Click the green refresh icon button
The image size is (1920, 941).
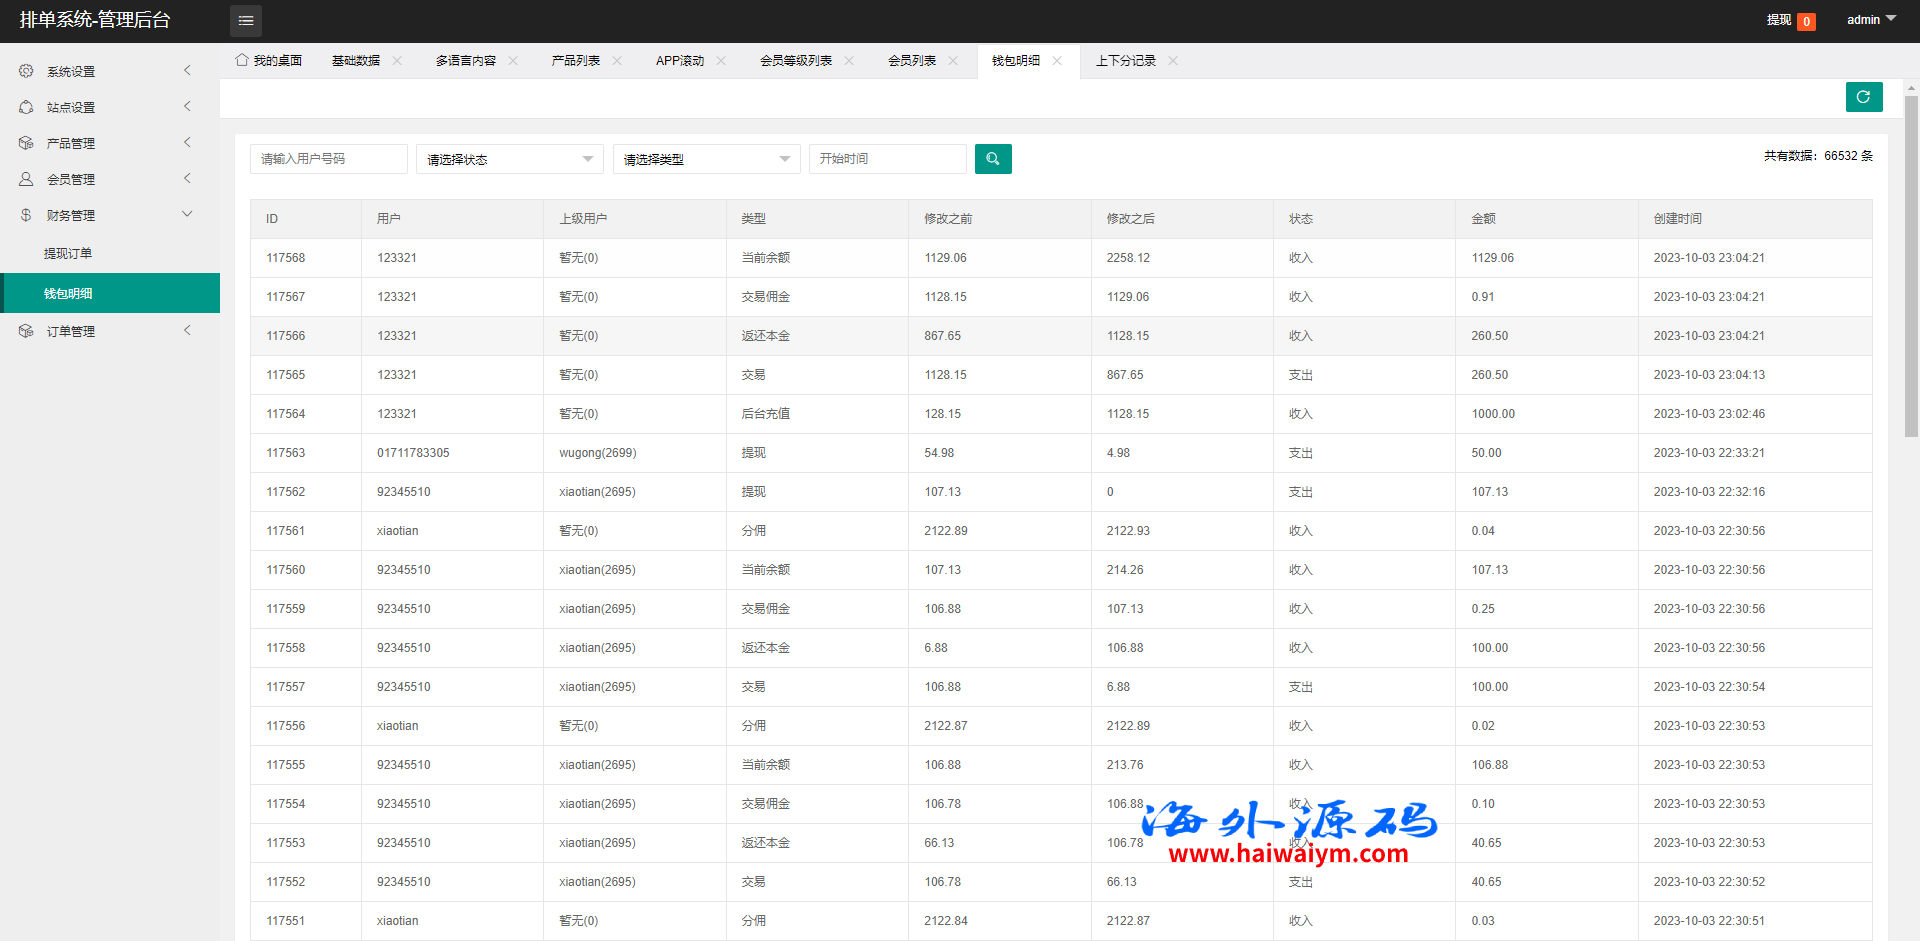coord(1863,97)
